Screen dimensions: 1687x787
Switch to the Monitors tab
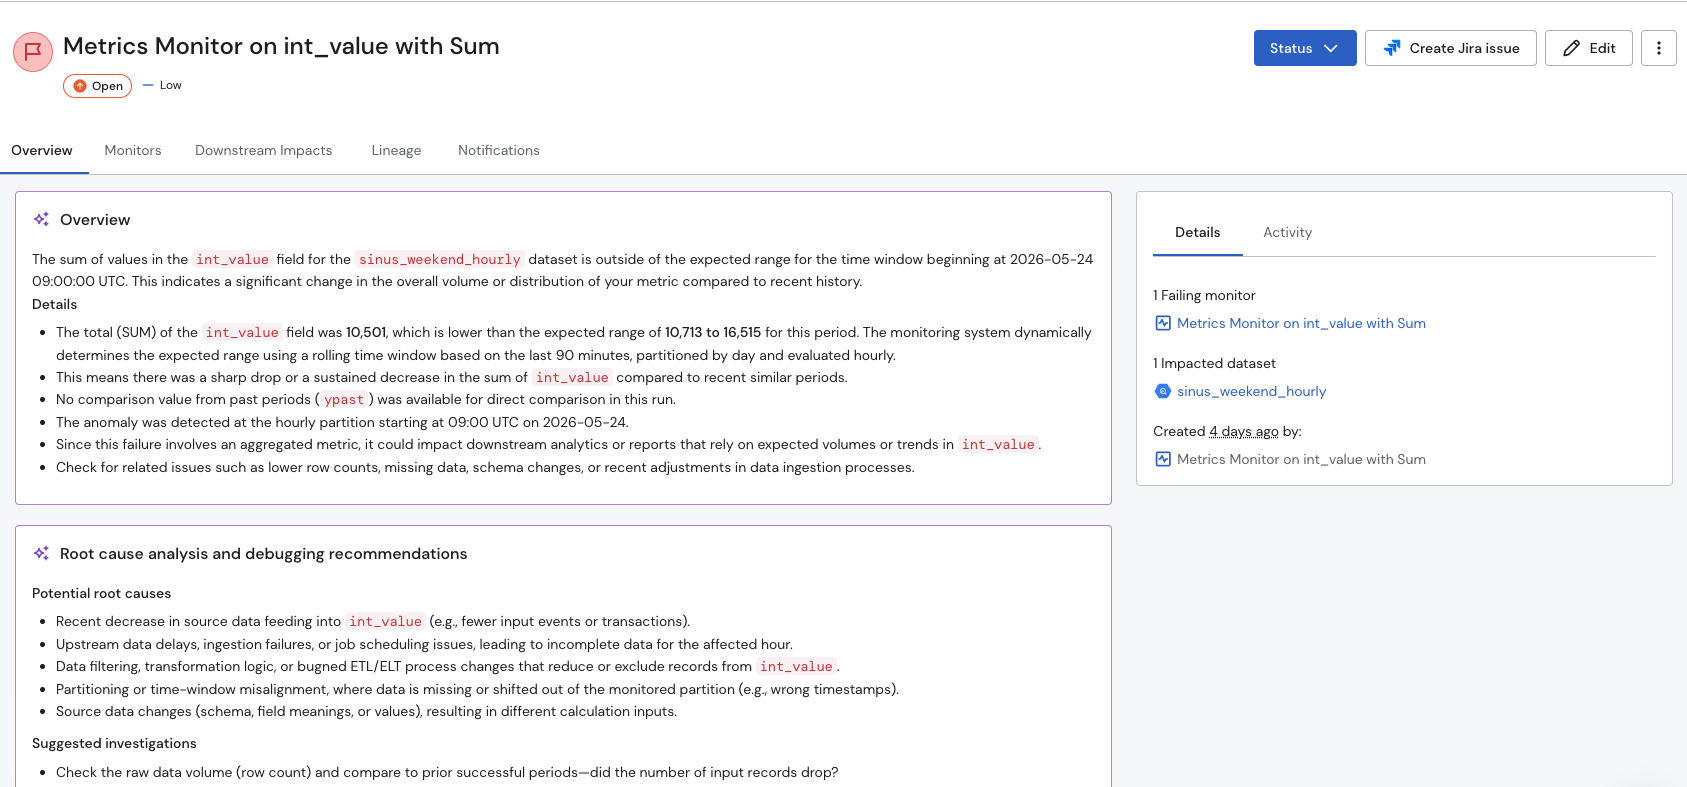(x=133, y=150)
